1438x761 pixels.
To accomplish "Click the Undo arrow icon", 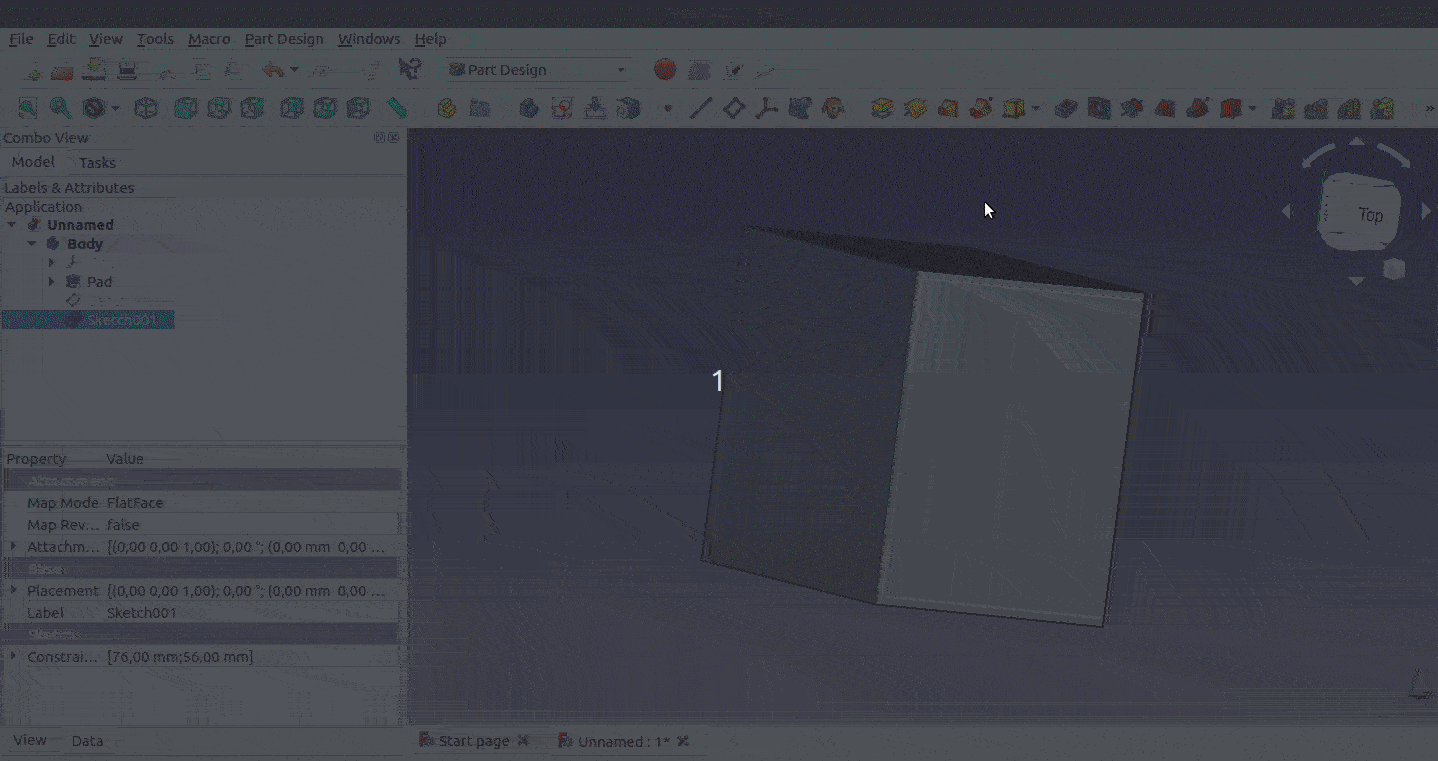I will tap(272, 69).
